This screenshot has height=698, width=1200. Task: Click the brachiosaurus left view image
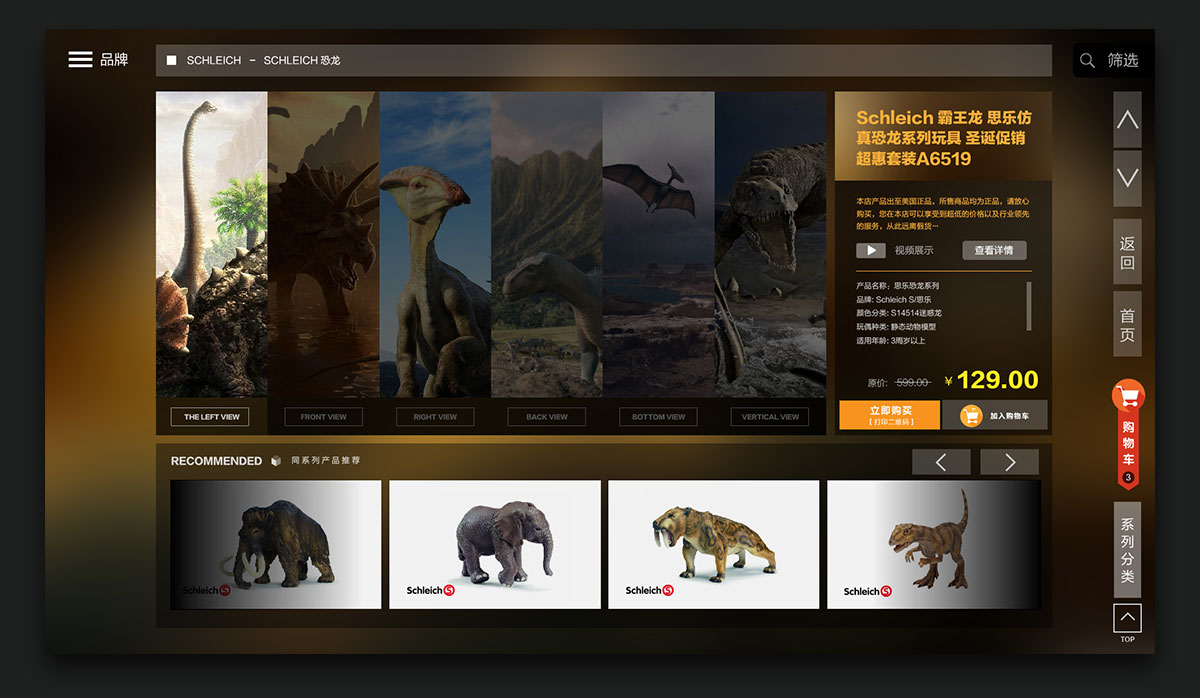tap(212, 245)
